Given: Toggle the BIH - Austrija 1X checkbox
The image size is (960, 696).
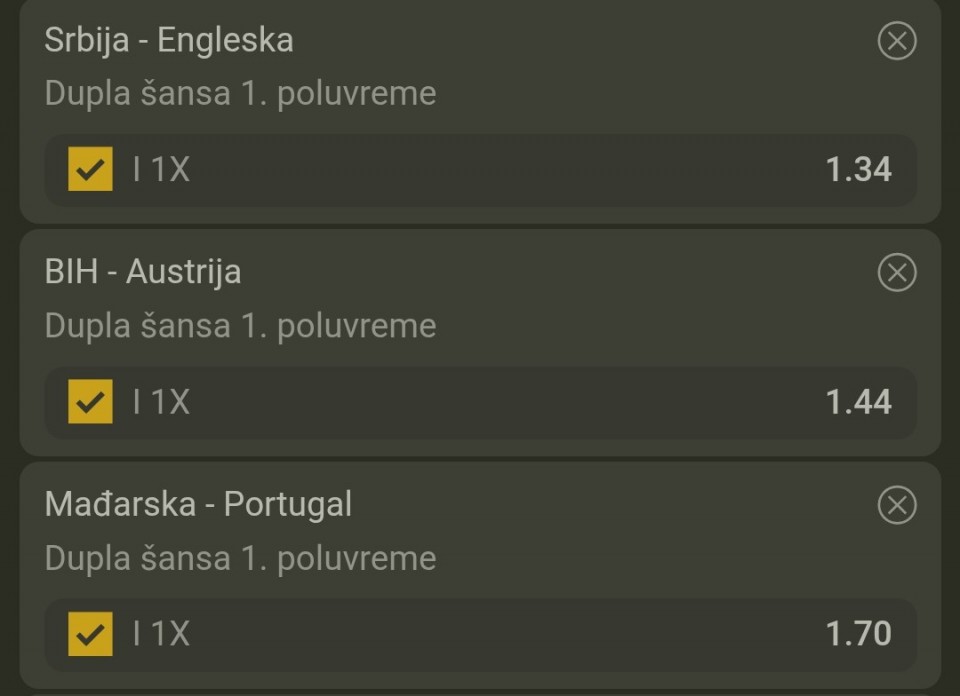Looking at the screenshot, I should 90,401.
